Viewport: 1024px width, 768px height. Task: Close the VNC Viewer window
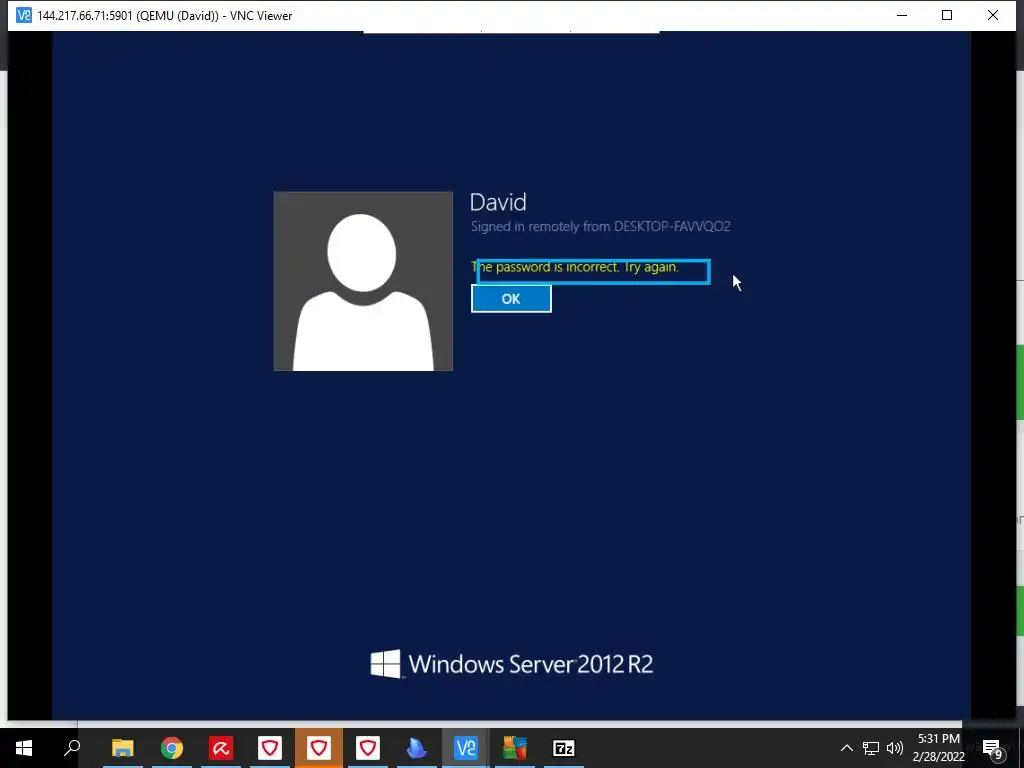tap(993, 15)
